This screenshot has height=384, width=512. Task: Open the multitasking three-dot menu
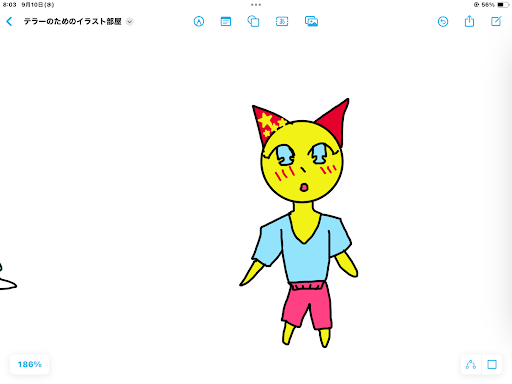[x=256, y=5]
